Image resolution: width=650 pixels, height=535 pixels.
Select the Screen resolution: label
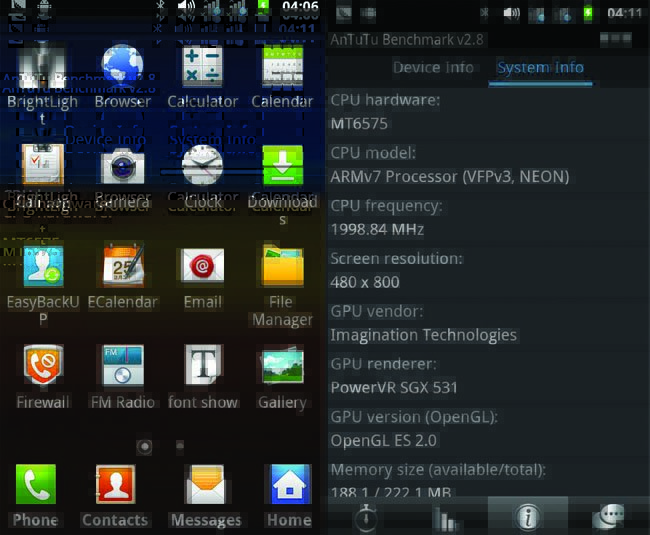tap(396, 259)
